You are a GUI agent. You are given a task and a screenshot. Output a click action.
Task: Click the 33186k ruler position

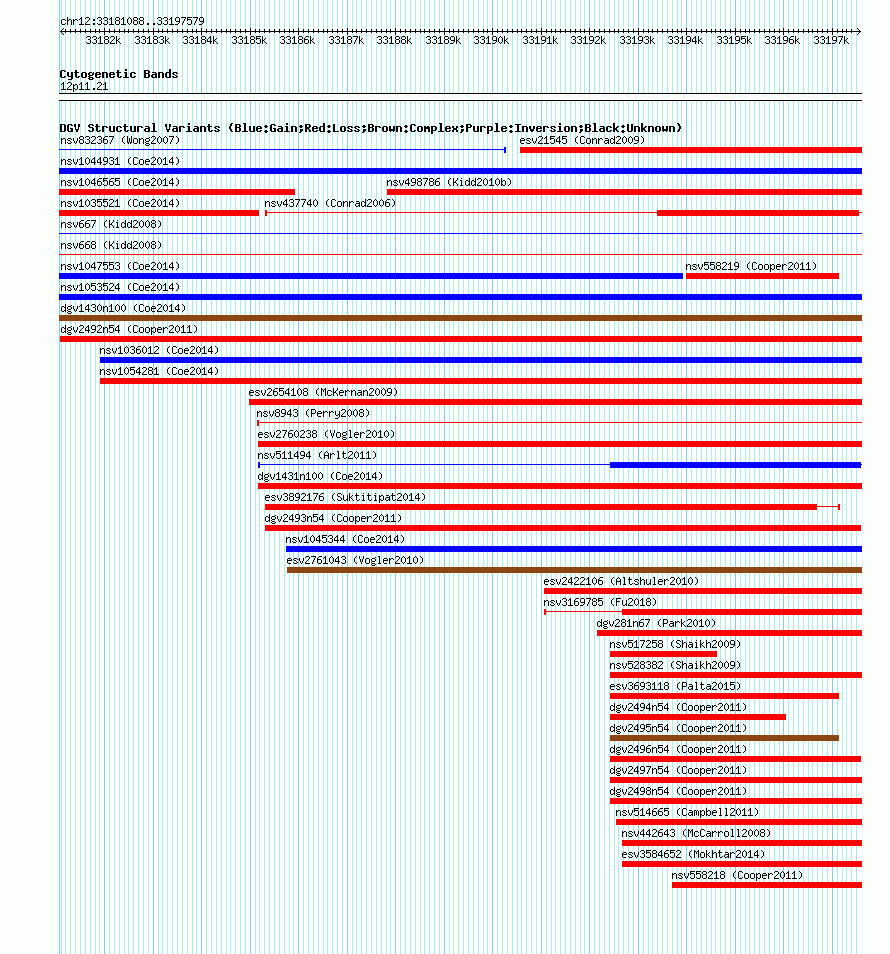297,40
